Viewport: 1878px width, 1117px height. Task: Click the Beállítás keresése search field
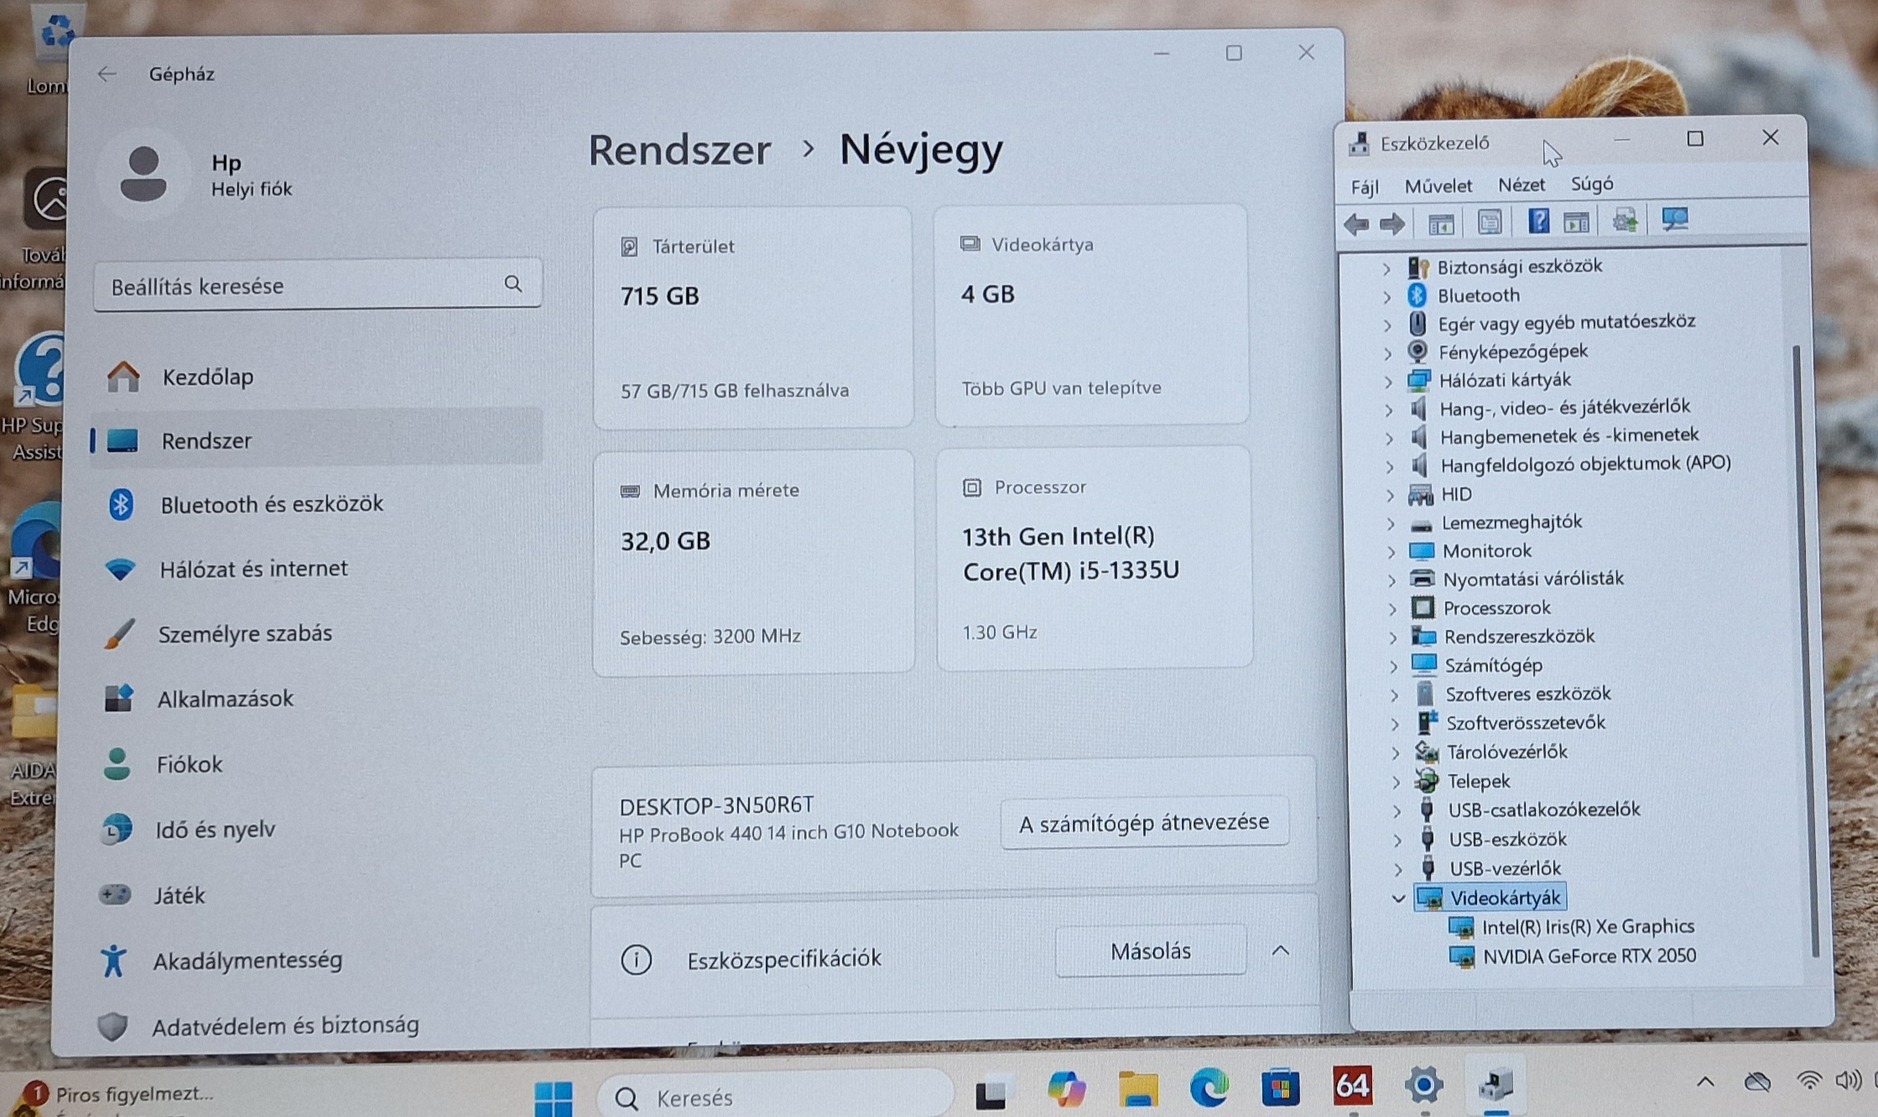[317, 286]
